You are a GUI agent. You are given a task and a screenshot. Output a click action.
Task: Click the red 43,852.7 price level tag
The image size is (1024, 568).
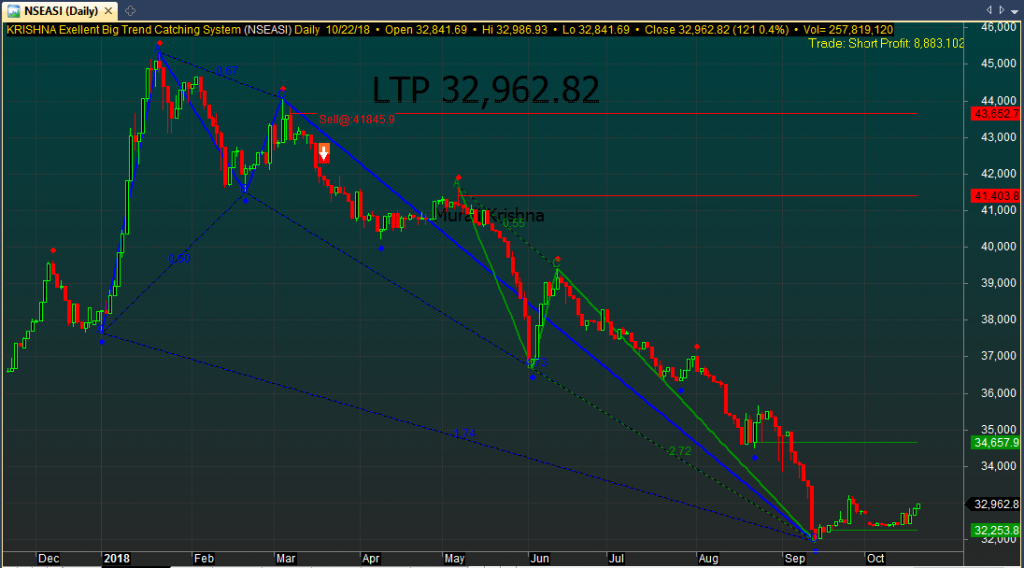[994, 114]
